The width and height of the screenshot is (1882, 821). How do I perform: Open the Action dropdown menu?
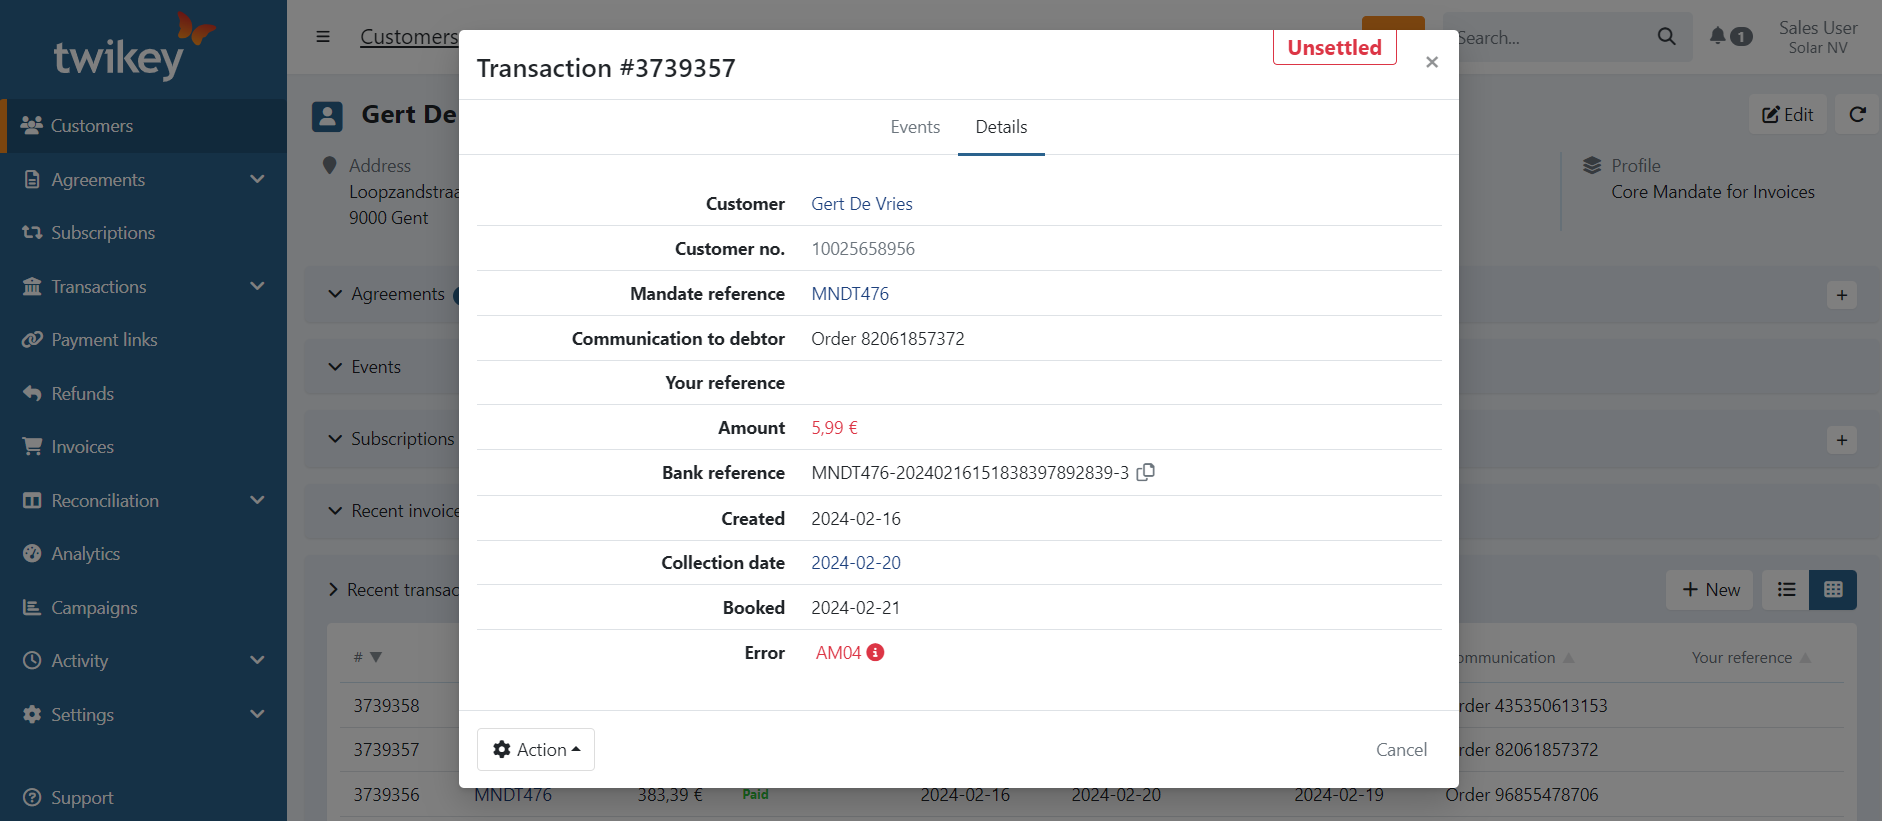[536, 750]
